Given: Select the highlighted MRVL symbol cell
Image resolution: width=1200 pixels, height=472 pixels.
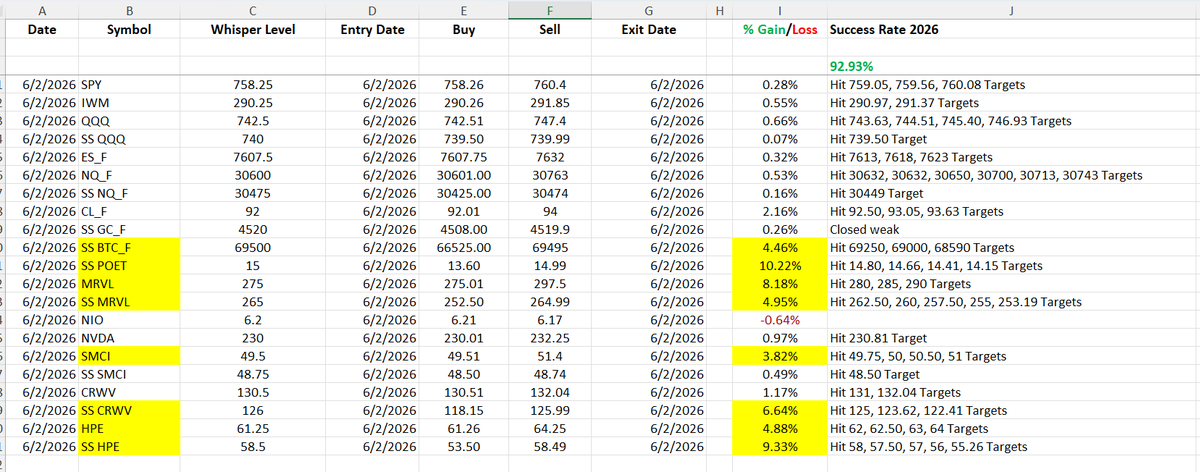Looking at the screenshot, I should pos(129,283).
